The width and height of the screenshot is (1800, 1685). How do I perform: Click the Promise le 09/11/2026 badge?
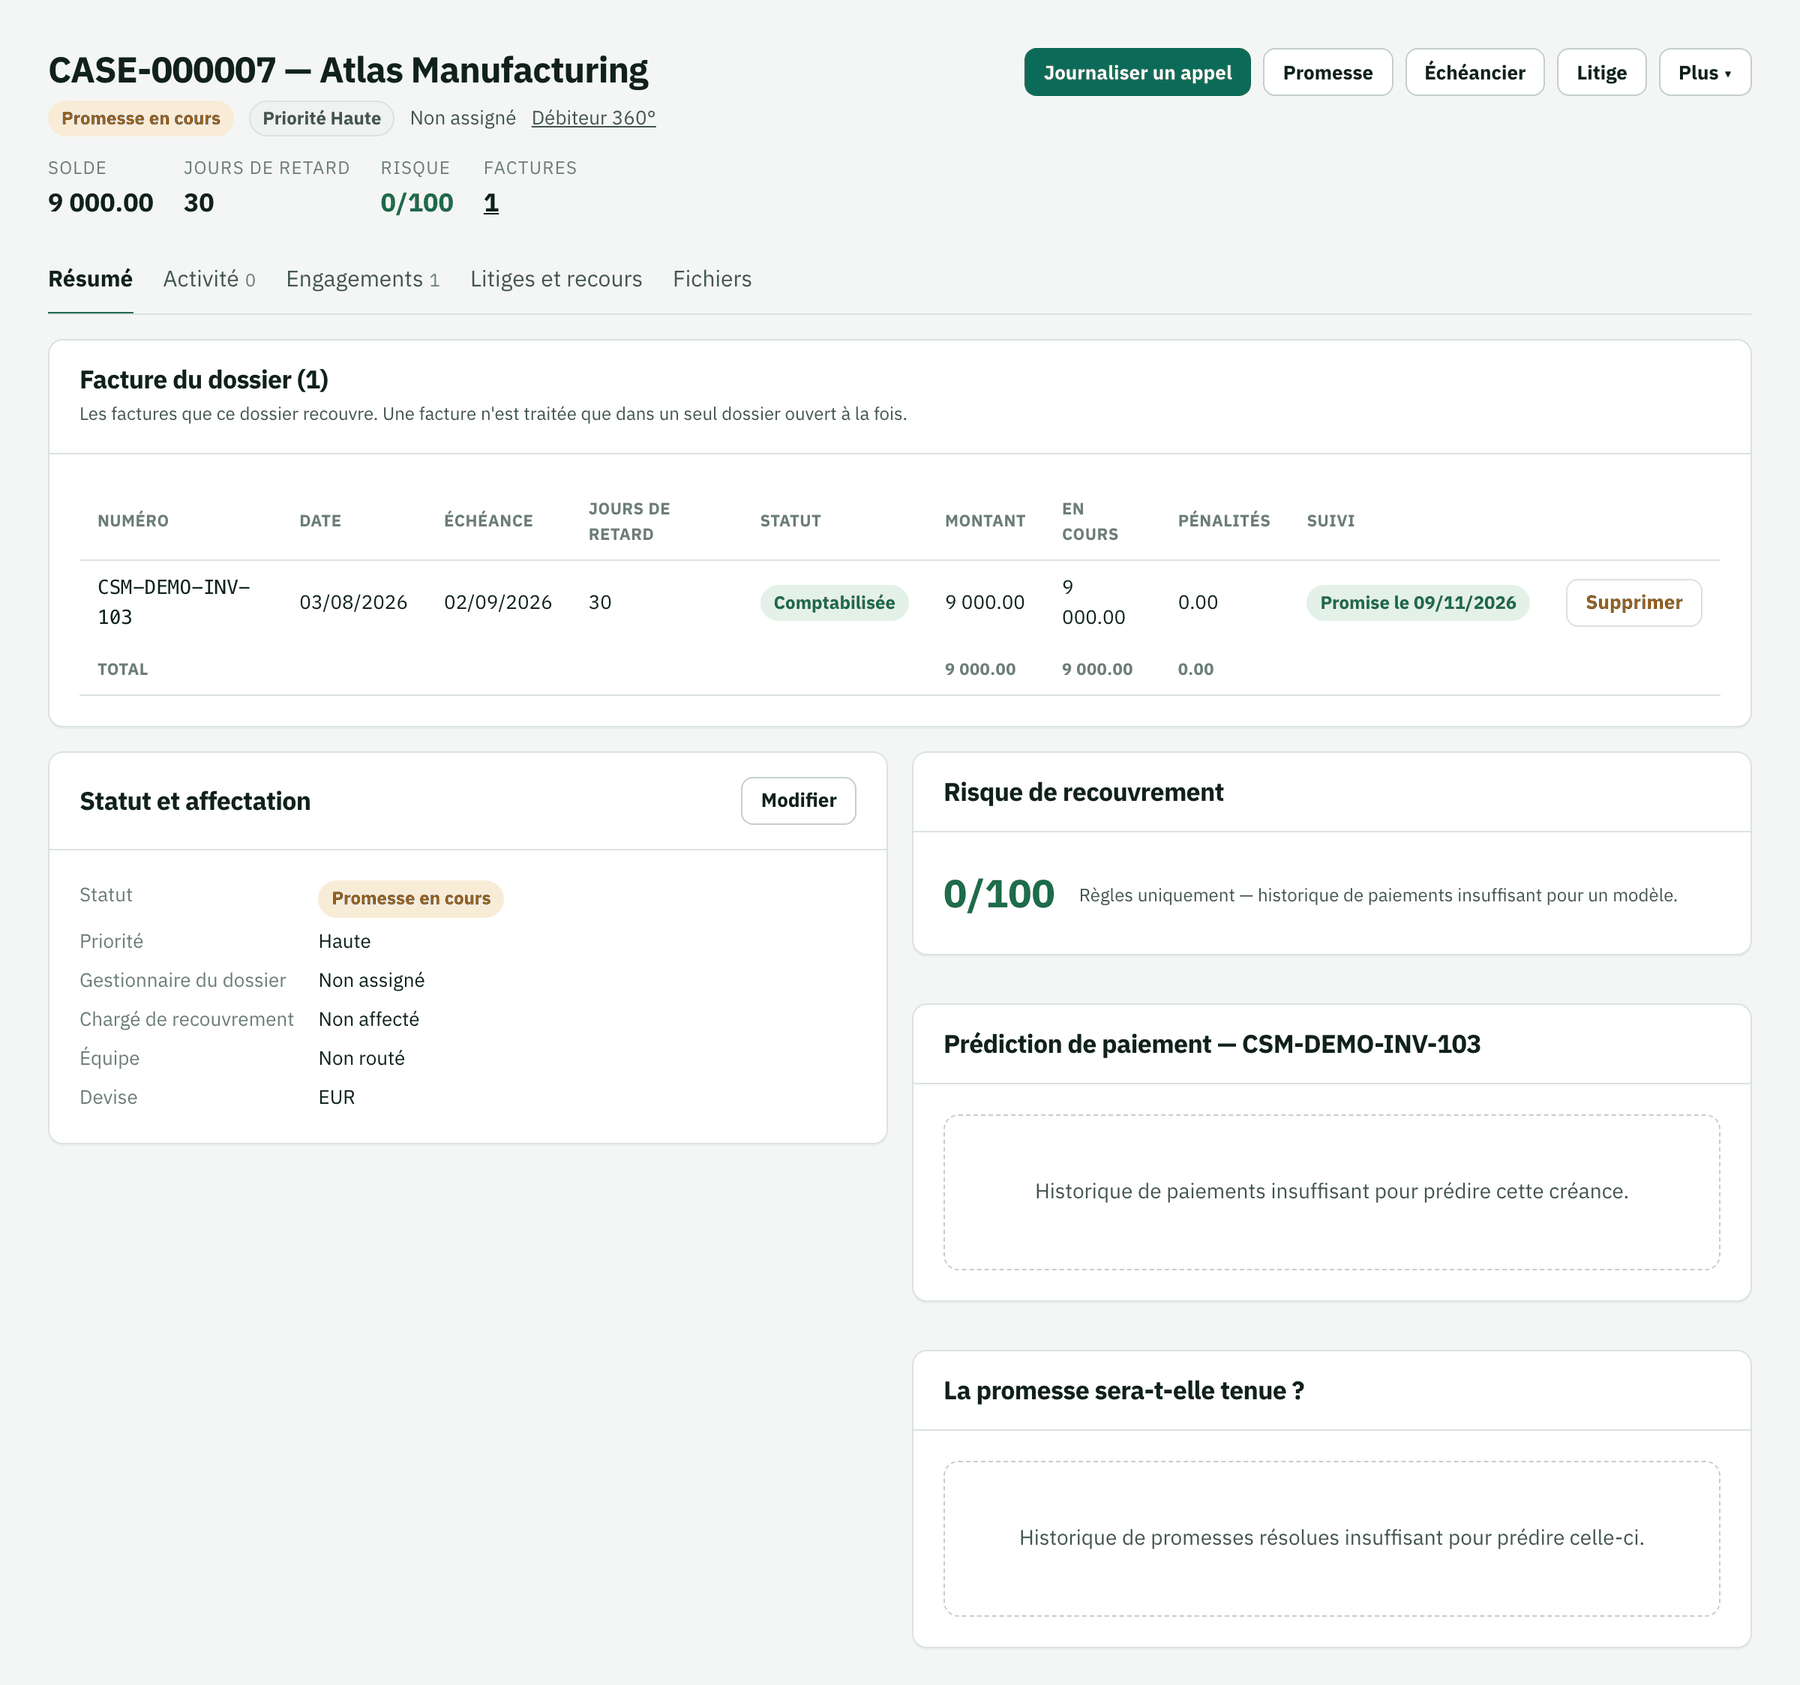[1417, 603]
